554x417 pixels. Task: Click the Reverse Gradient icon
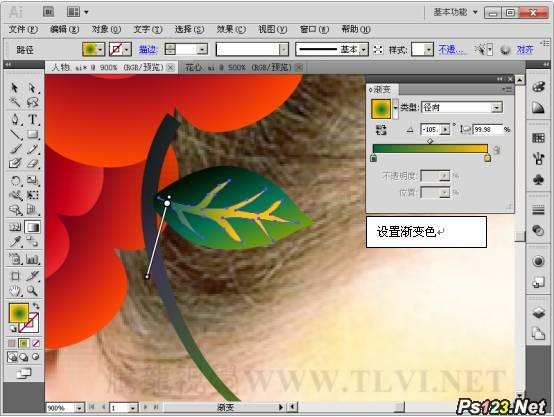tap(381, 130)
